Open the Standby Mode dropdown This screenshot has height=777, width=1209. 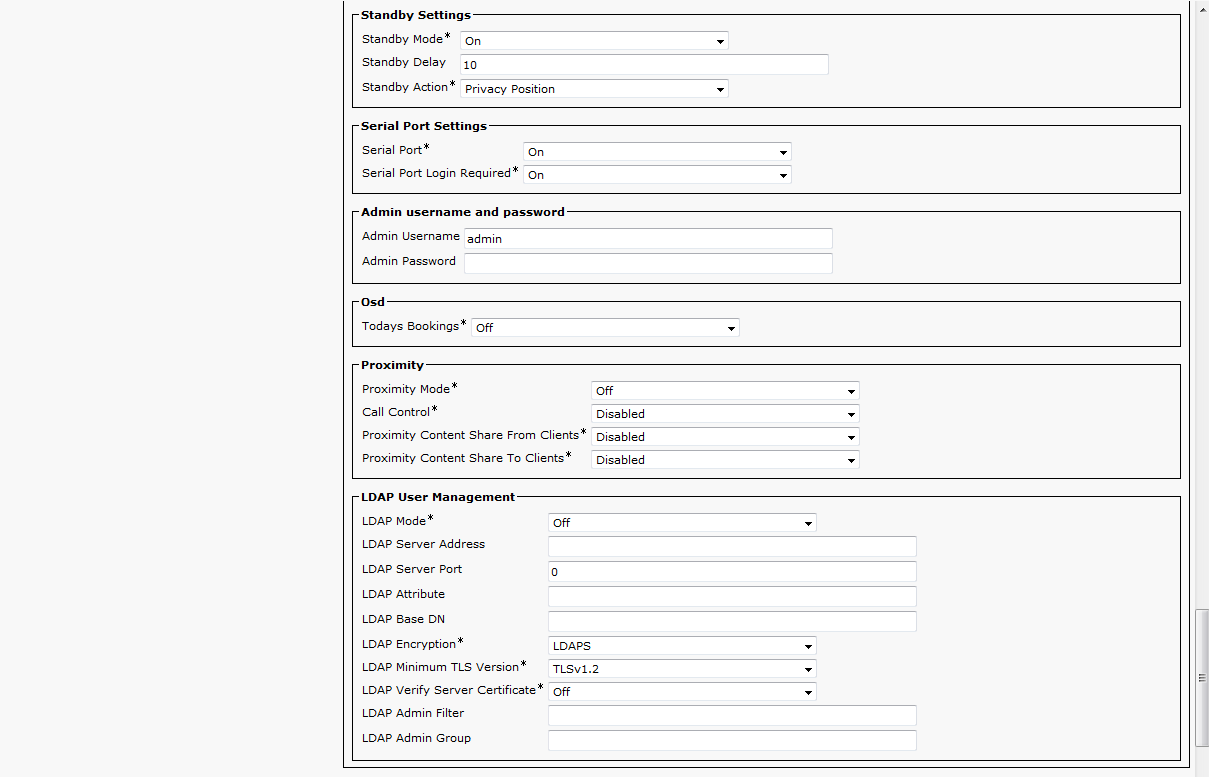point(594,41)
